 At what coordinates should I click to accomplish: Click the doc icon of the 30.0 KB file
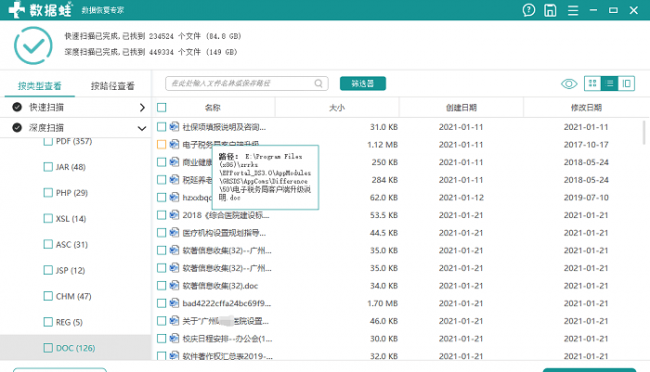click(x=174, y=338)
